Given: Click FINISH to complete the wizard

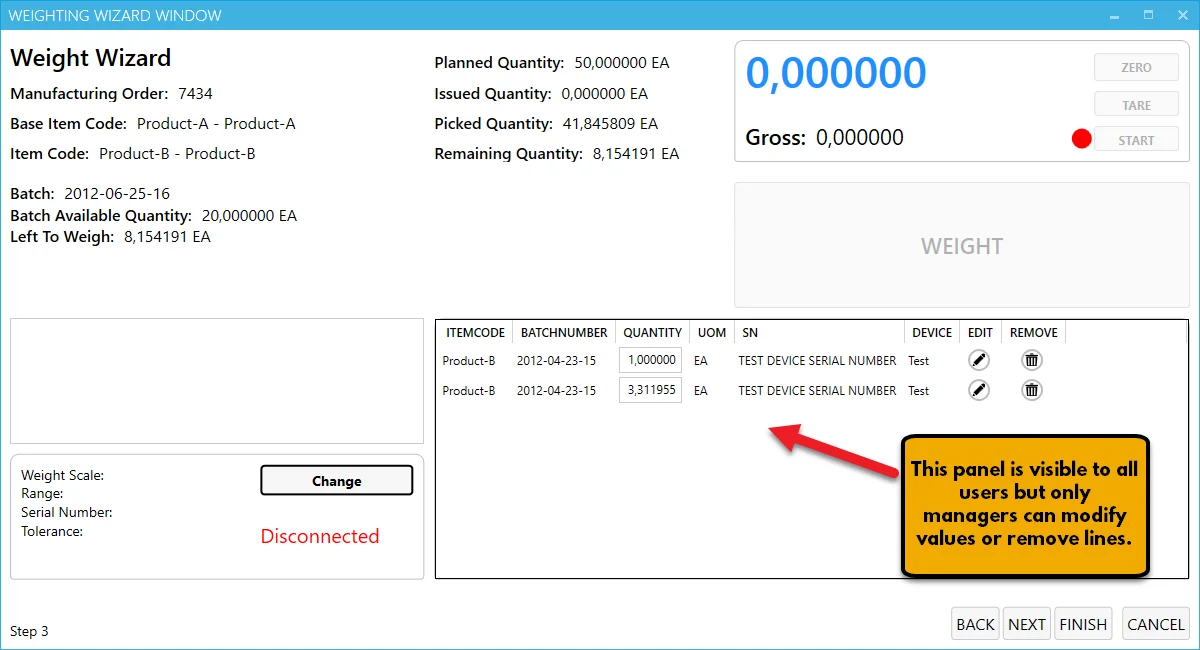Looking at the screenshot, I should [x=1083, y=624].
